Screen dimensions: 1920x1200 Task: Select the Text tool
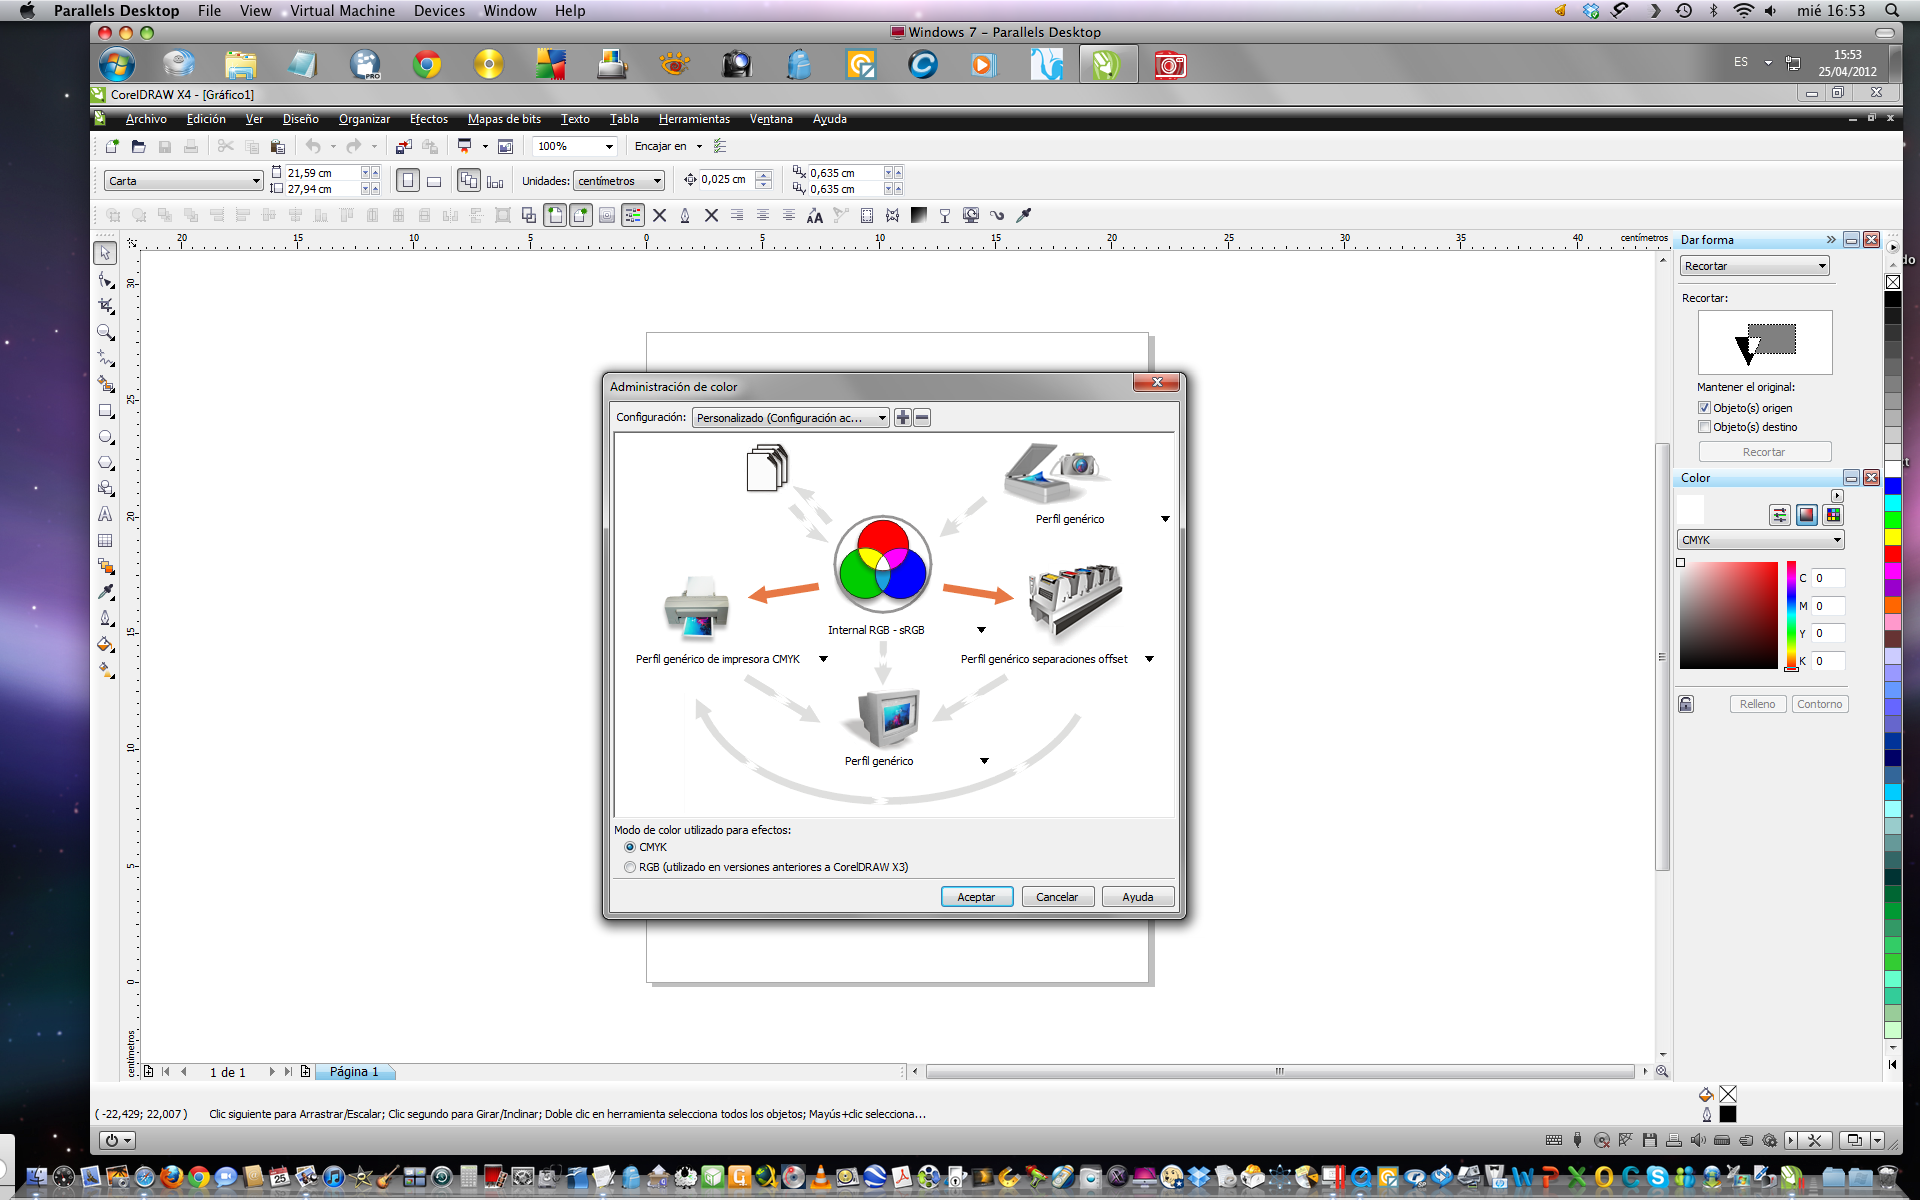[x=105, y=514]
